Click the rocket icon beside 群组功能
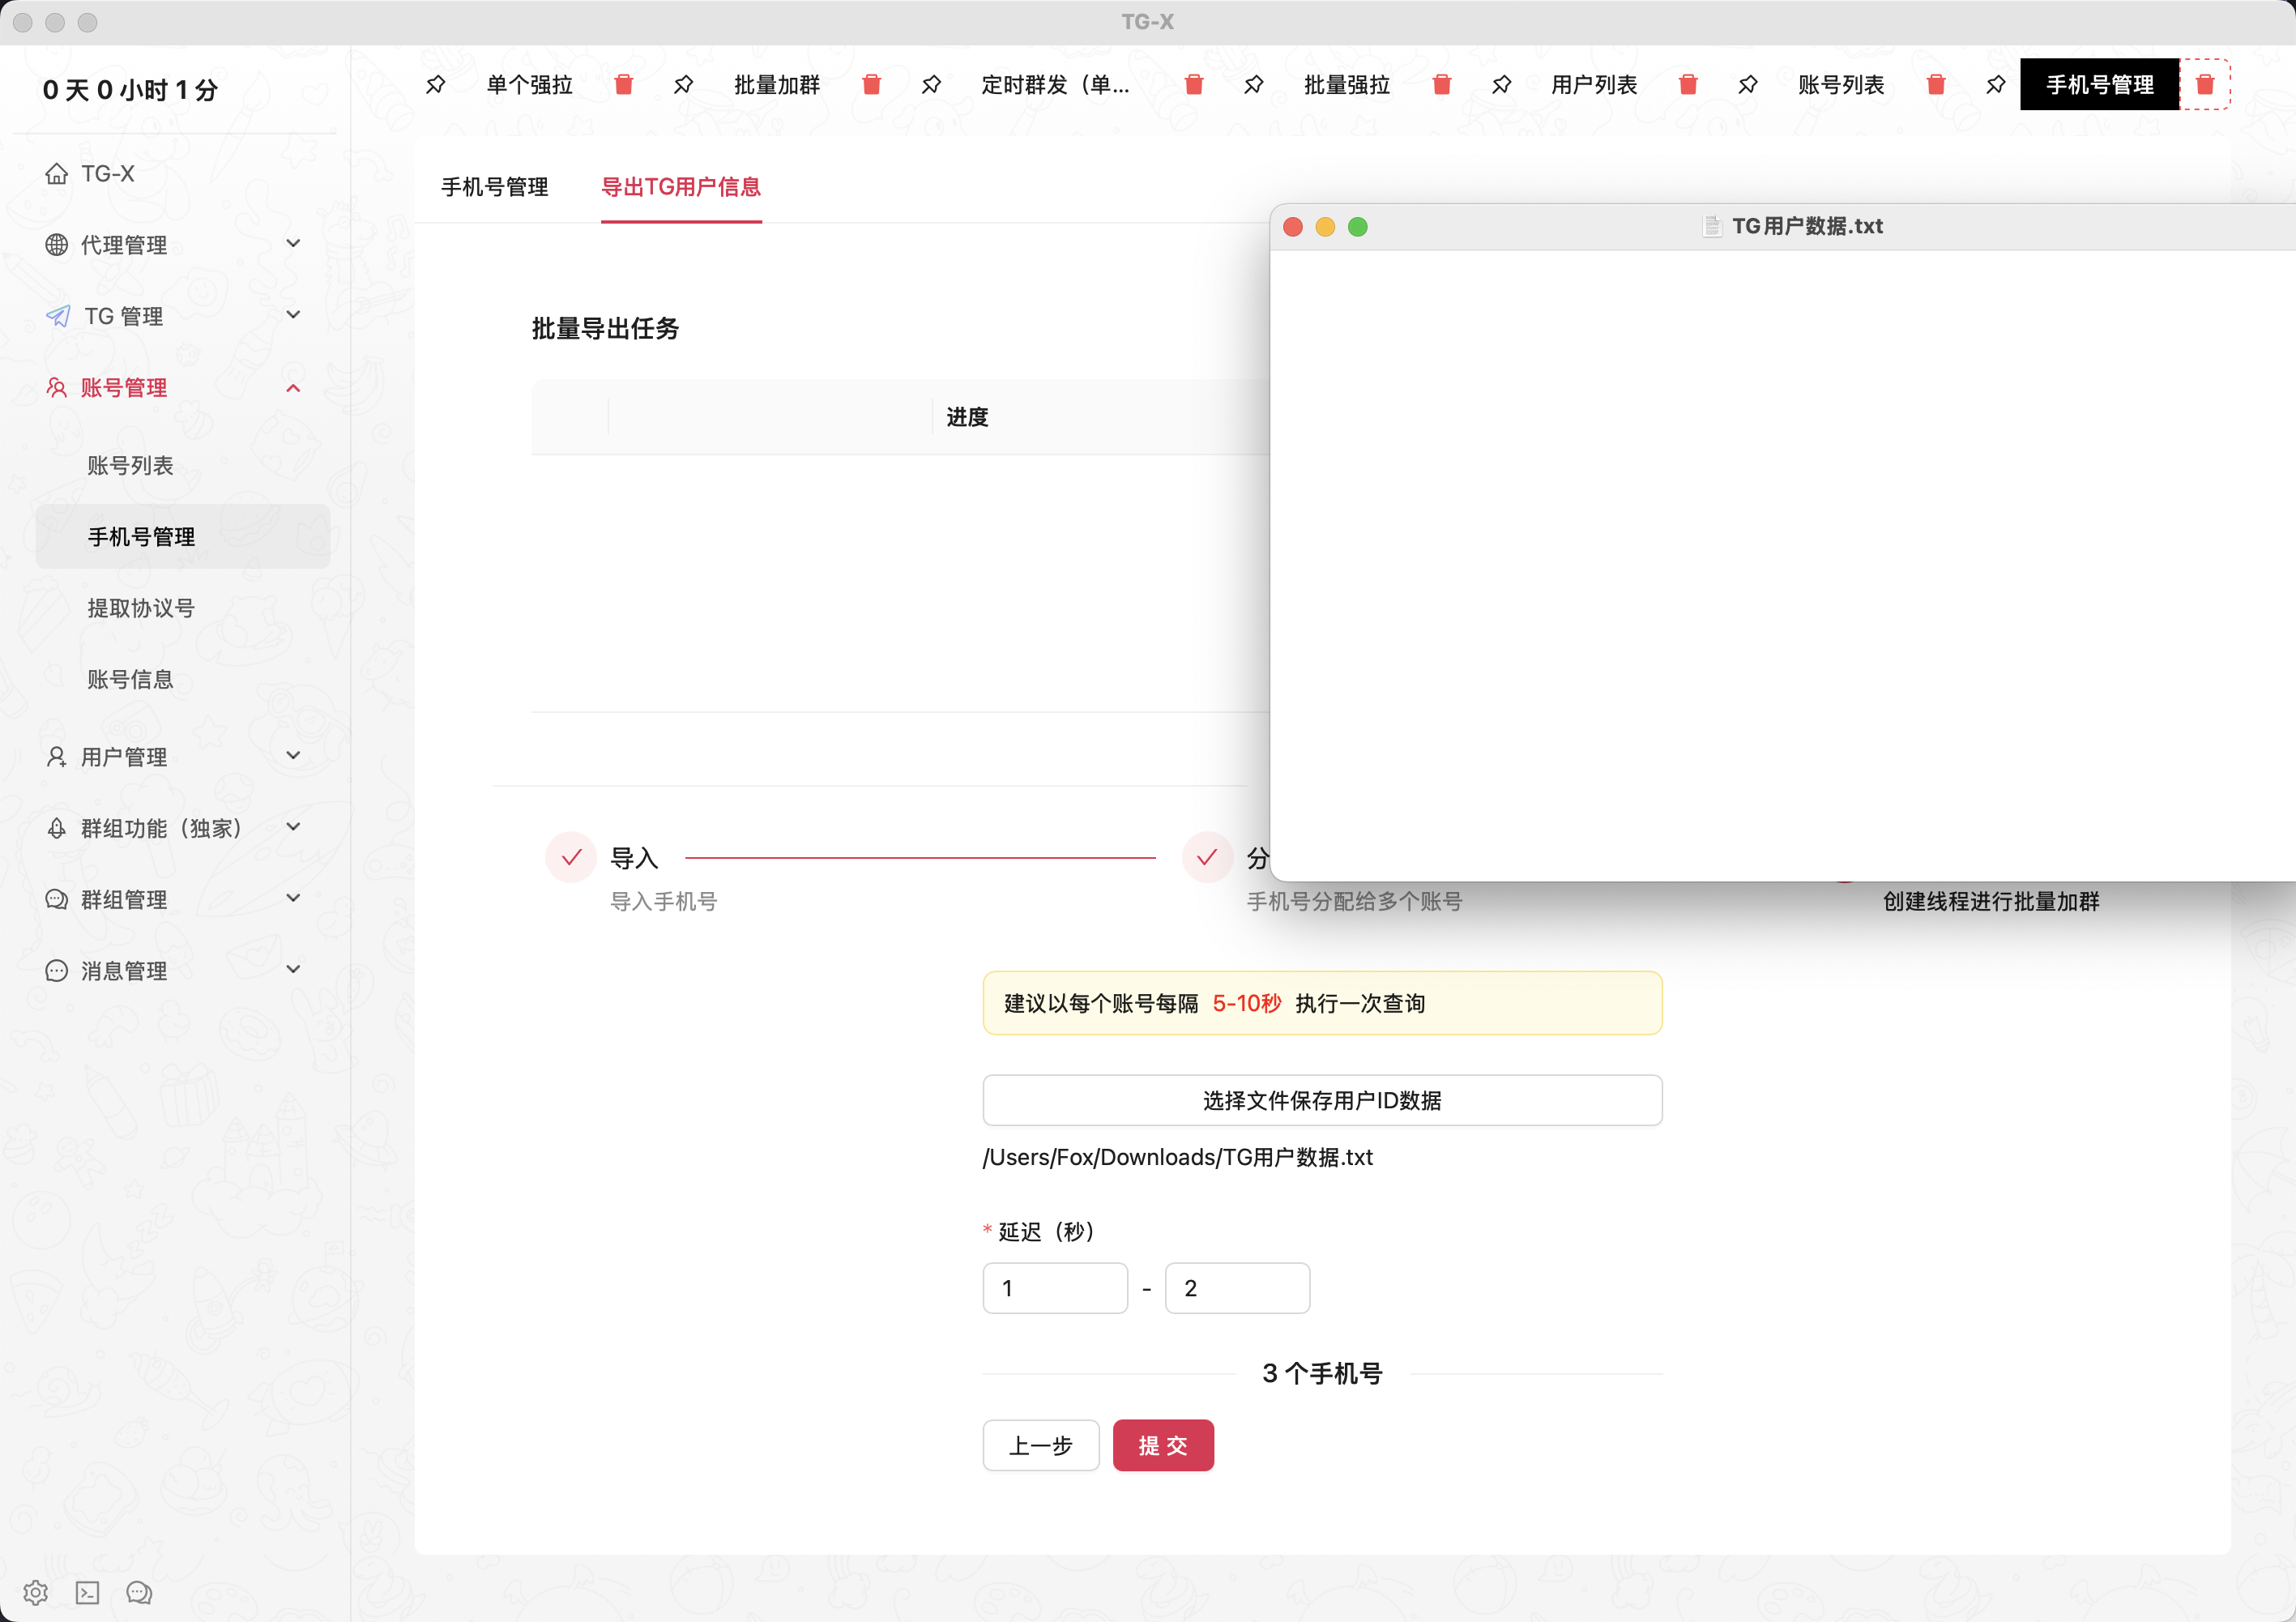 click(x=57, y=828)
